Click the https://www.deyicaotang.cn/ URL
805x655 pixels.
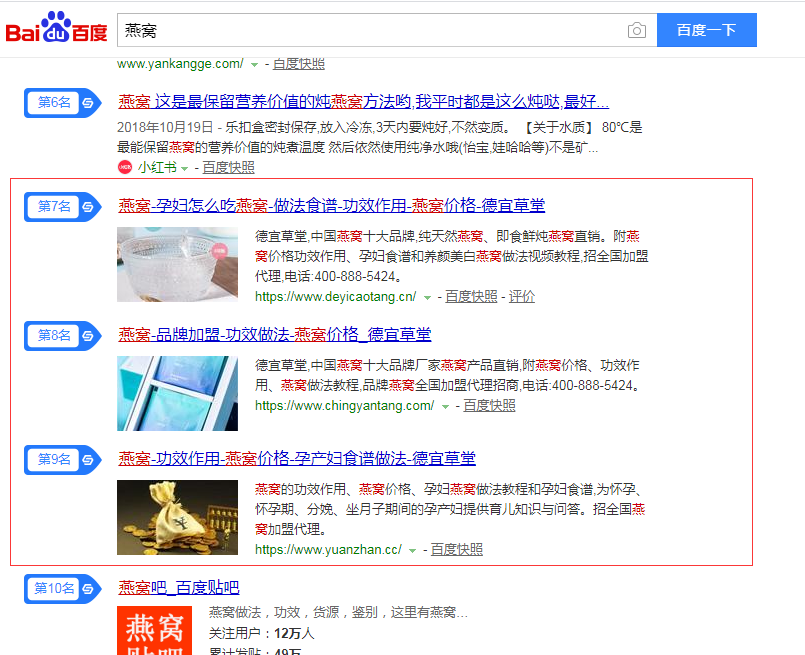(x=336, y=297)
